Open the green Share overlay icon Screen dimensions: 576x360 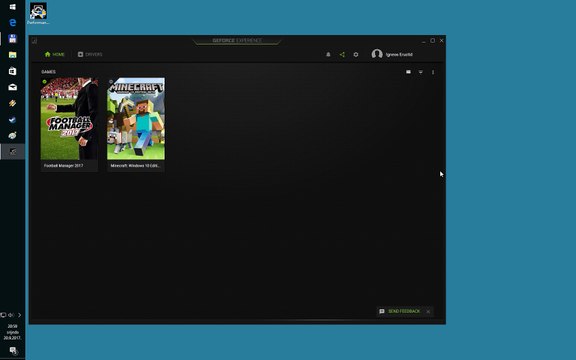coord(342,54)
